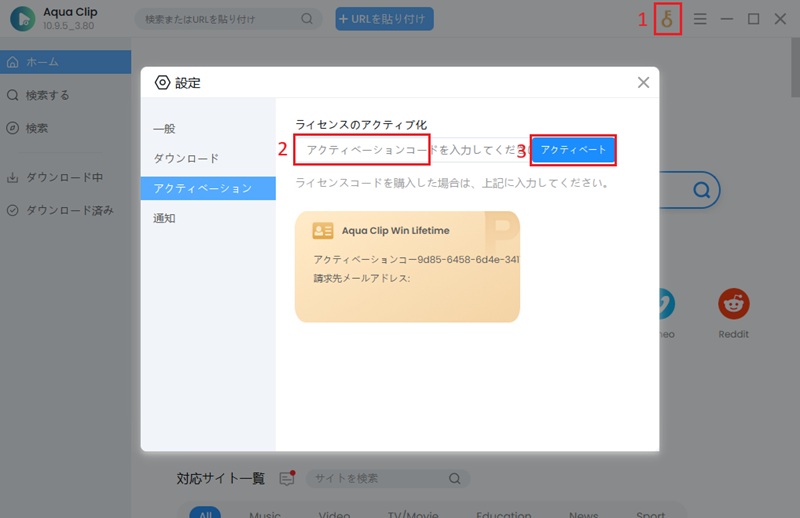Maximize the Aqua Clip window
The image size is (800, 518).
[x=754, y=19]
